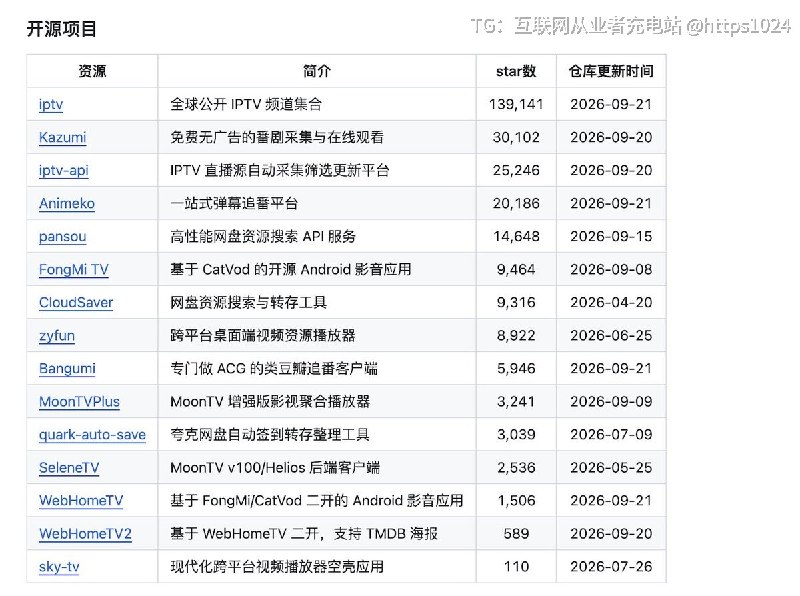Select the star count 3,241

point(516,402)
